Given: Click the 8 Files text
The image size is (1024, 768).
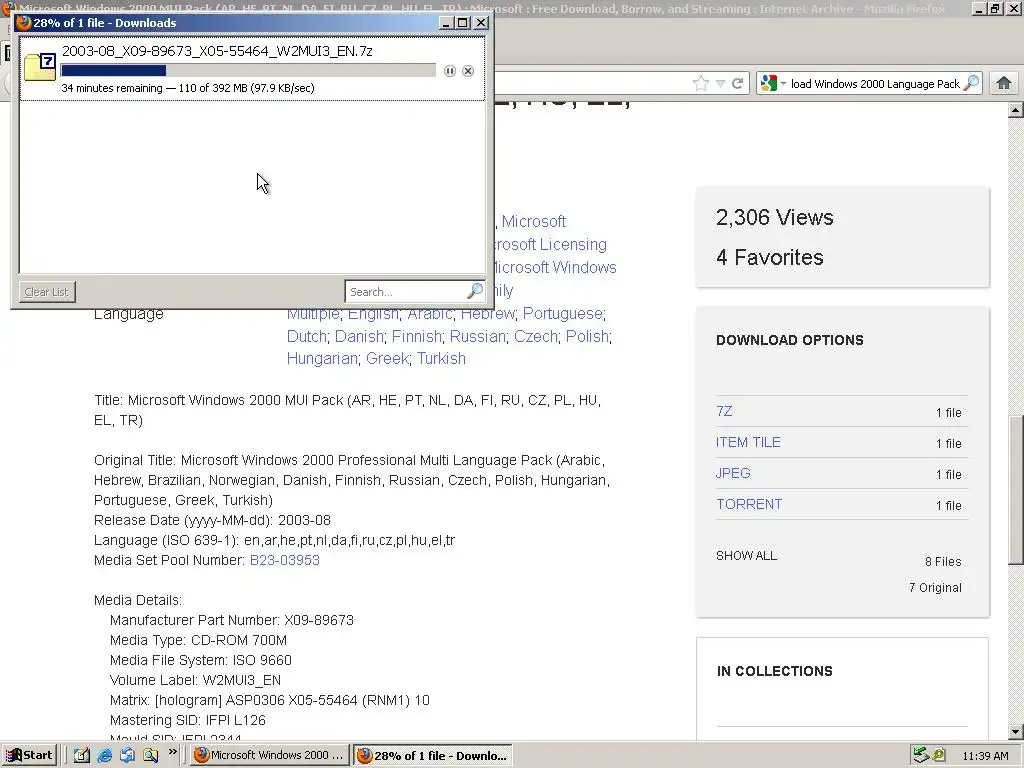Looking at the screenshot, I should (943, 562).
